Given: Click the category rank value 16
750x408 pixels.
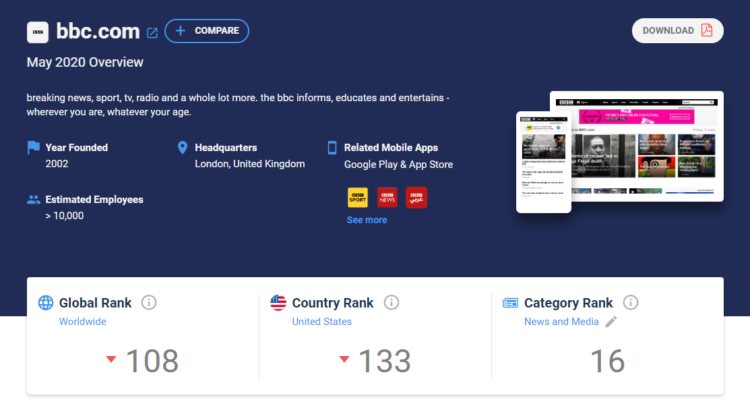Looking at the screenshot, I should 607,361.
